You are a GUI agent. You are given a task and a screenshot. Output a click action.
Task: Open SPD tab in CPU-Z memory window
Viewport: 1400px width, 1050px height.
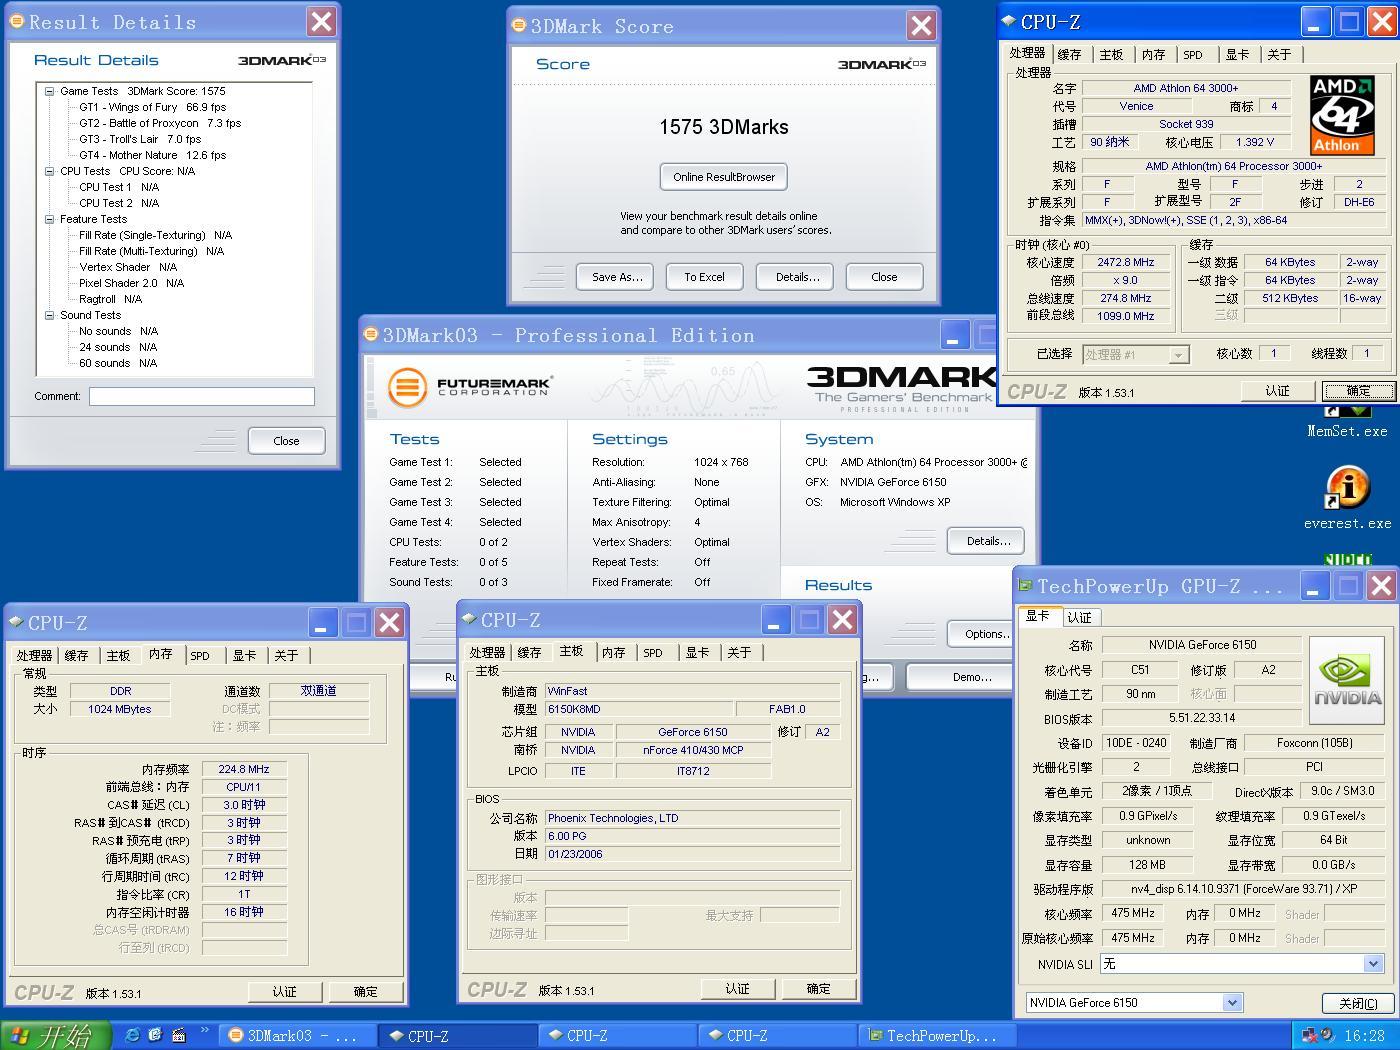point(200,656)
